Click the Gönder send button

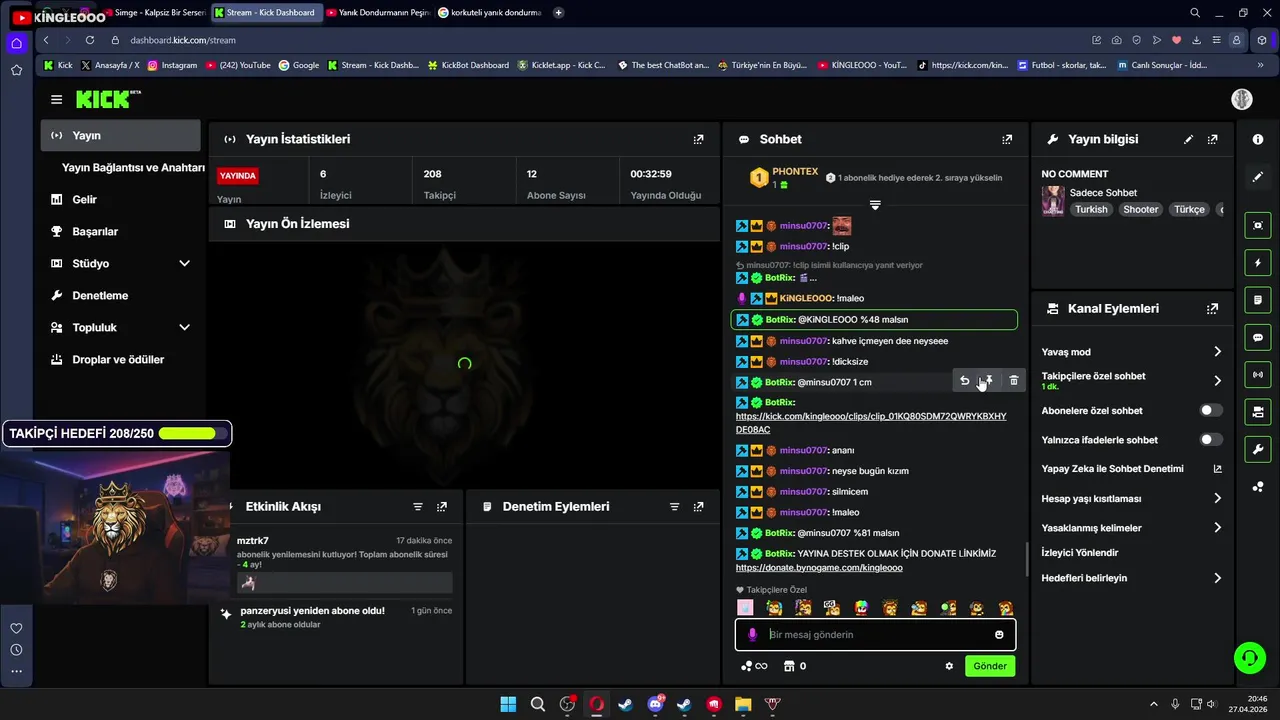[x=990, y=666]
